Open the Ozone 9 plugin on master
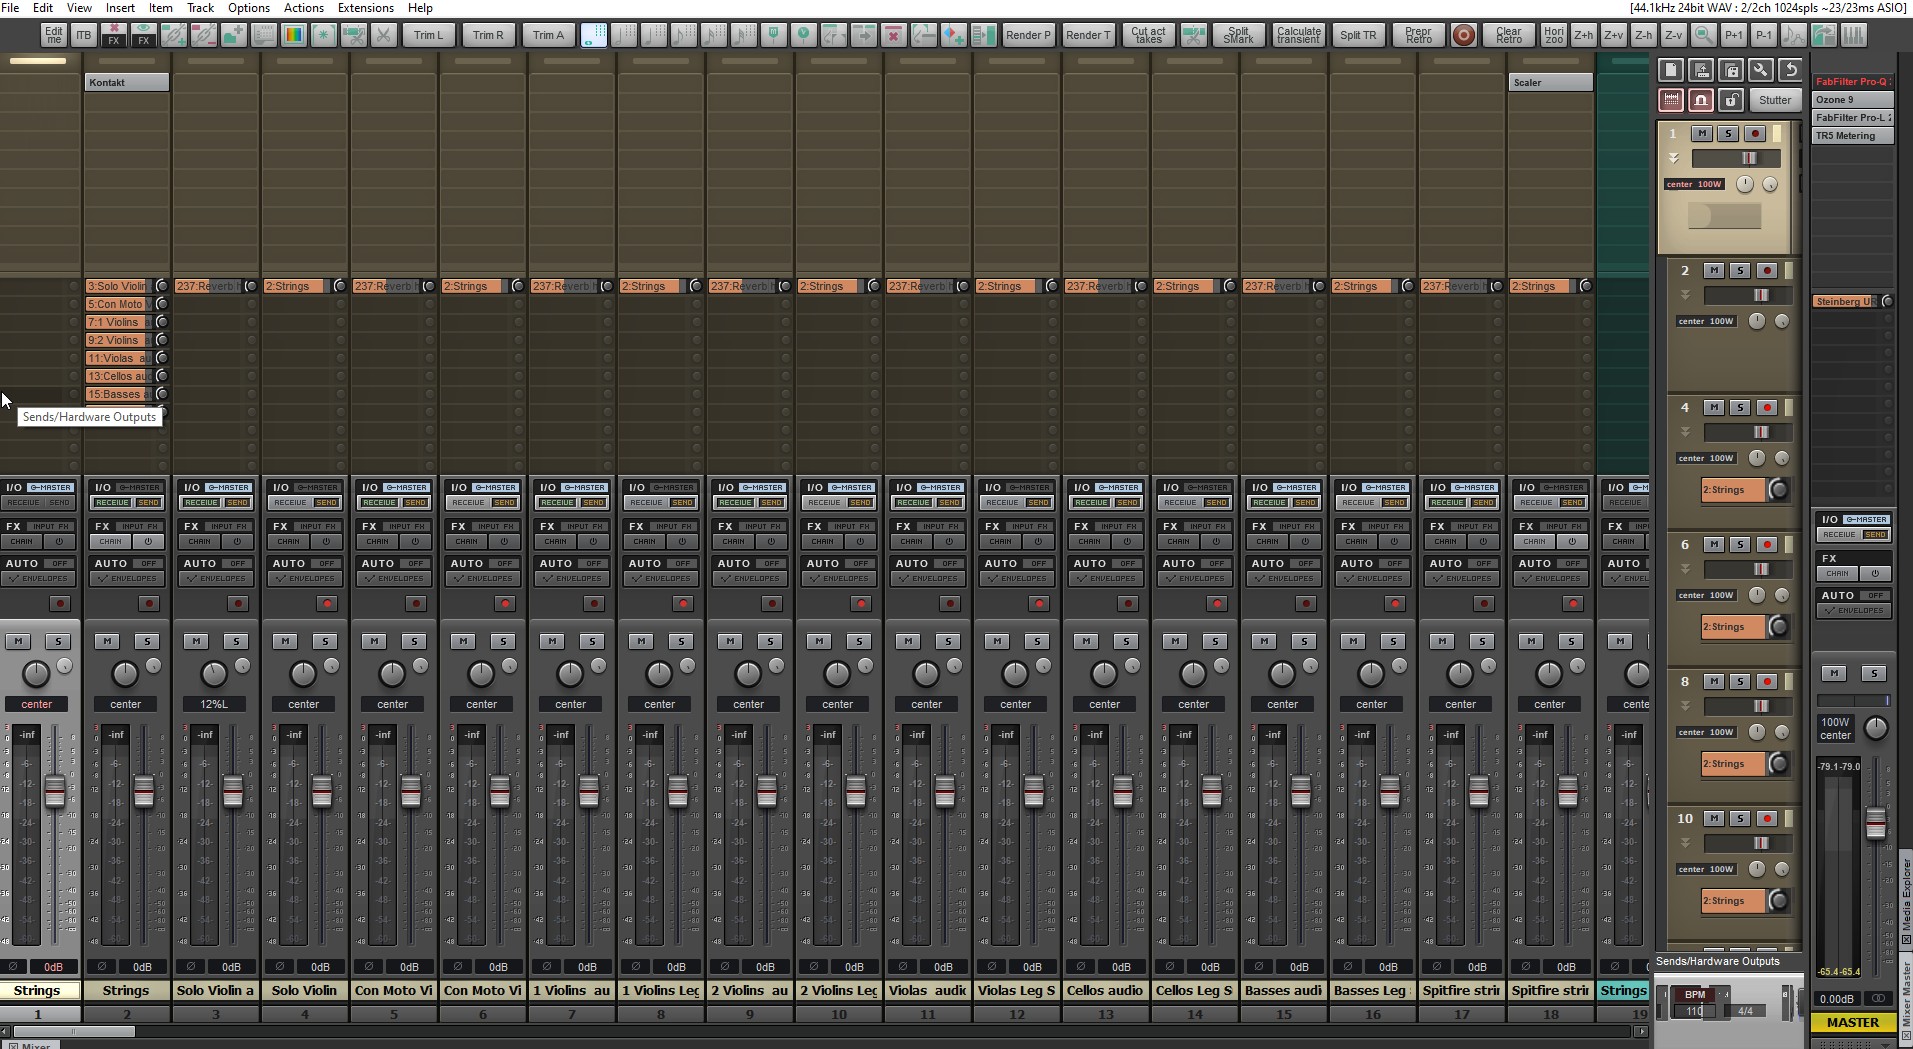The image size is (1913, 1049). 1852,100
